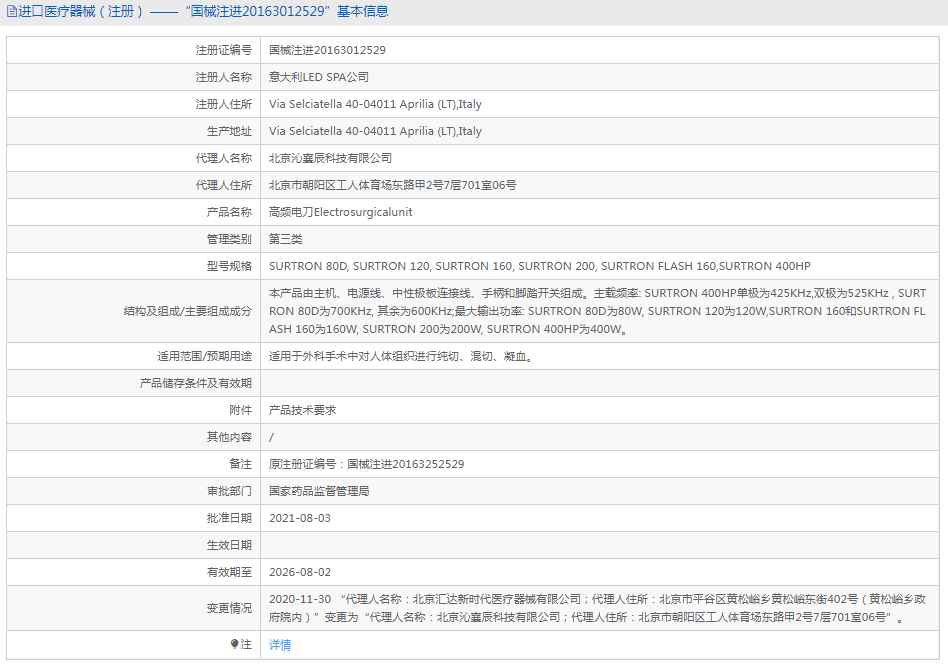The height and width of the screenshot is (664, 948).
Task: Click product name 高频电刀Electrosurgicalunit
Action: point(340,212)
